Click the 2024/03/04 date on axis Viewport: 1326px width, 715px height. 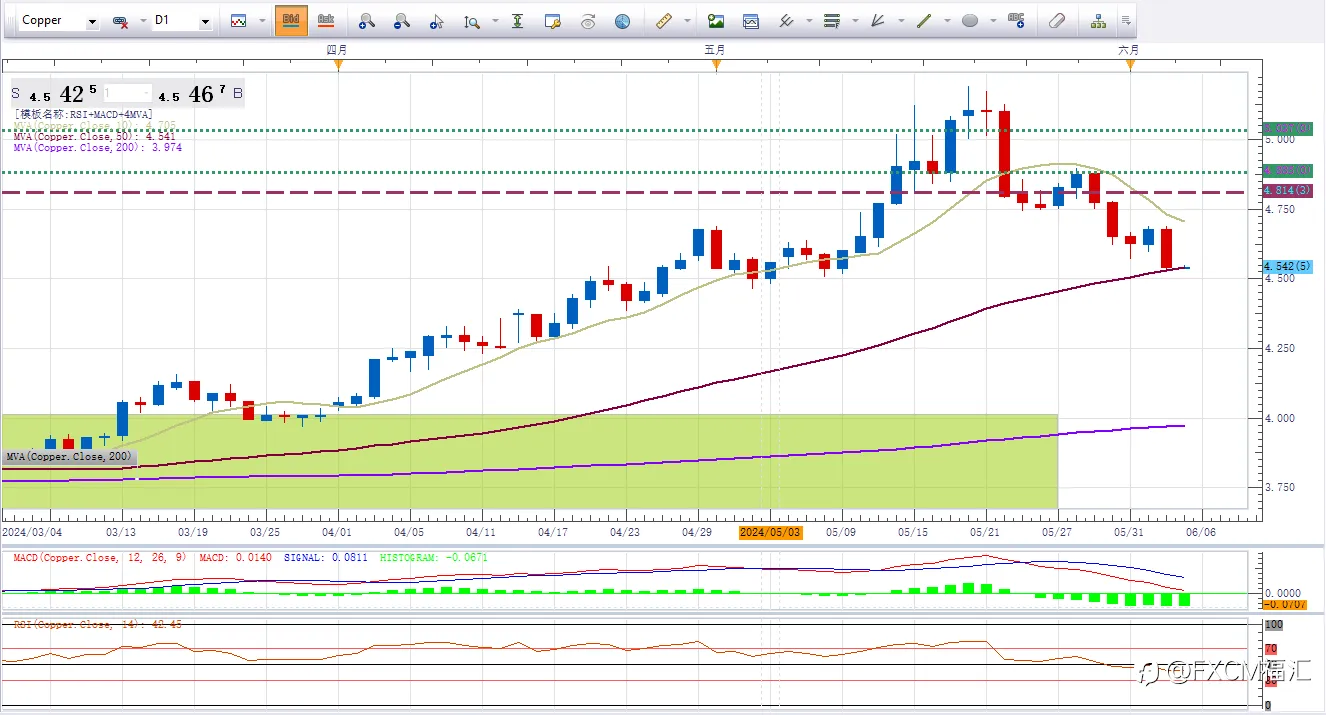click(x=32, y=533)
